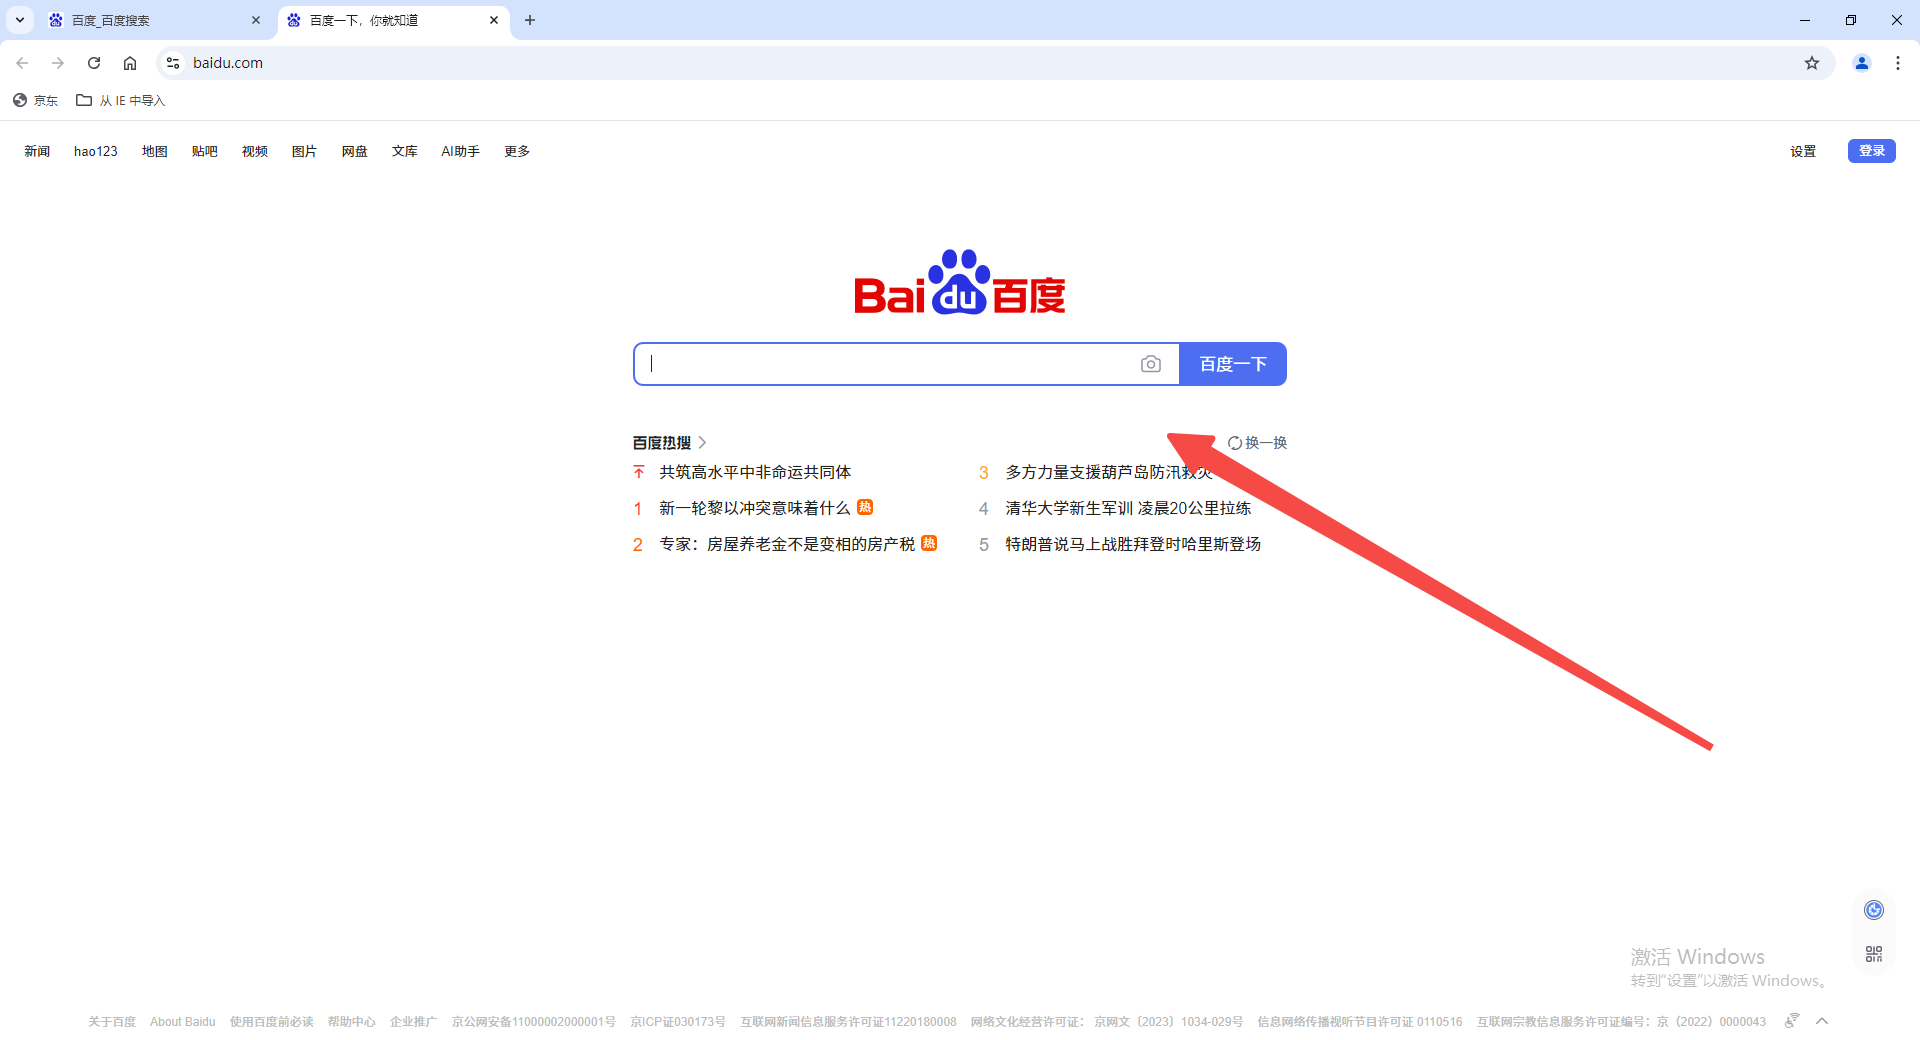This screenshot has width=1920, height=1040.
Task: Open the 清华大学新生军训 hot search link
Action: click(1127, 508)
